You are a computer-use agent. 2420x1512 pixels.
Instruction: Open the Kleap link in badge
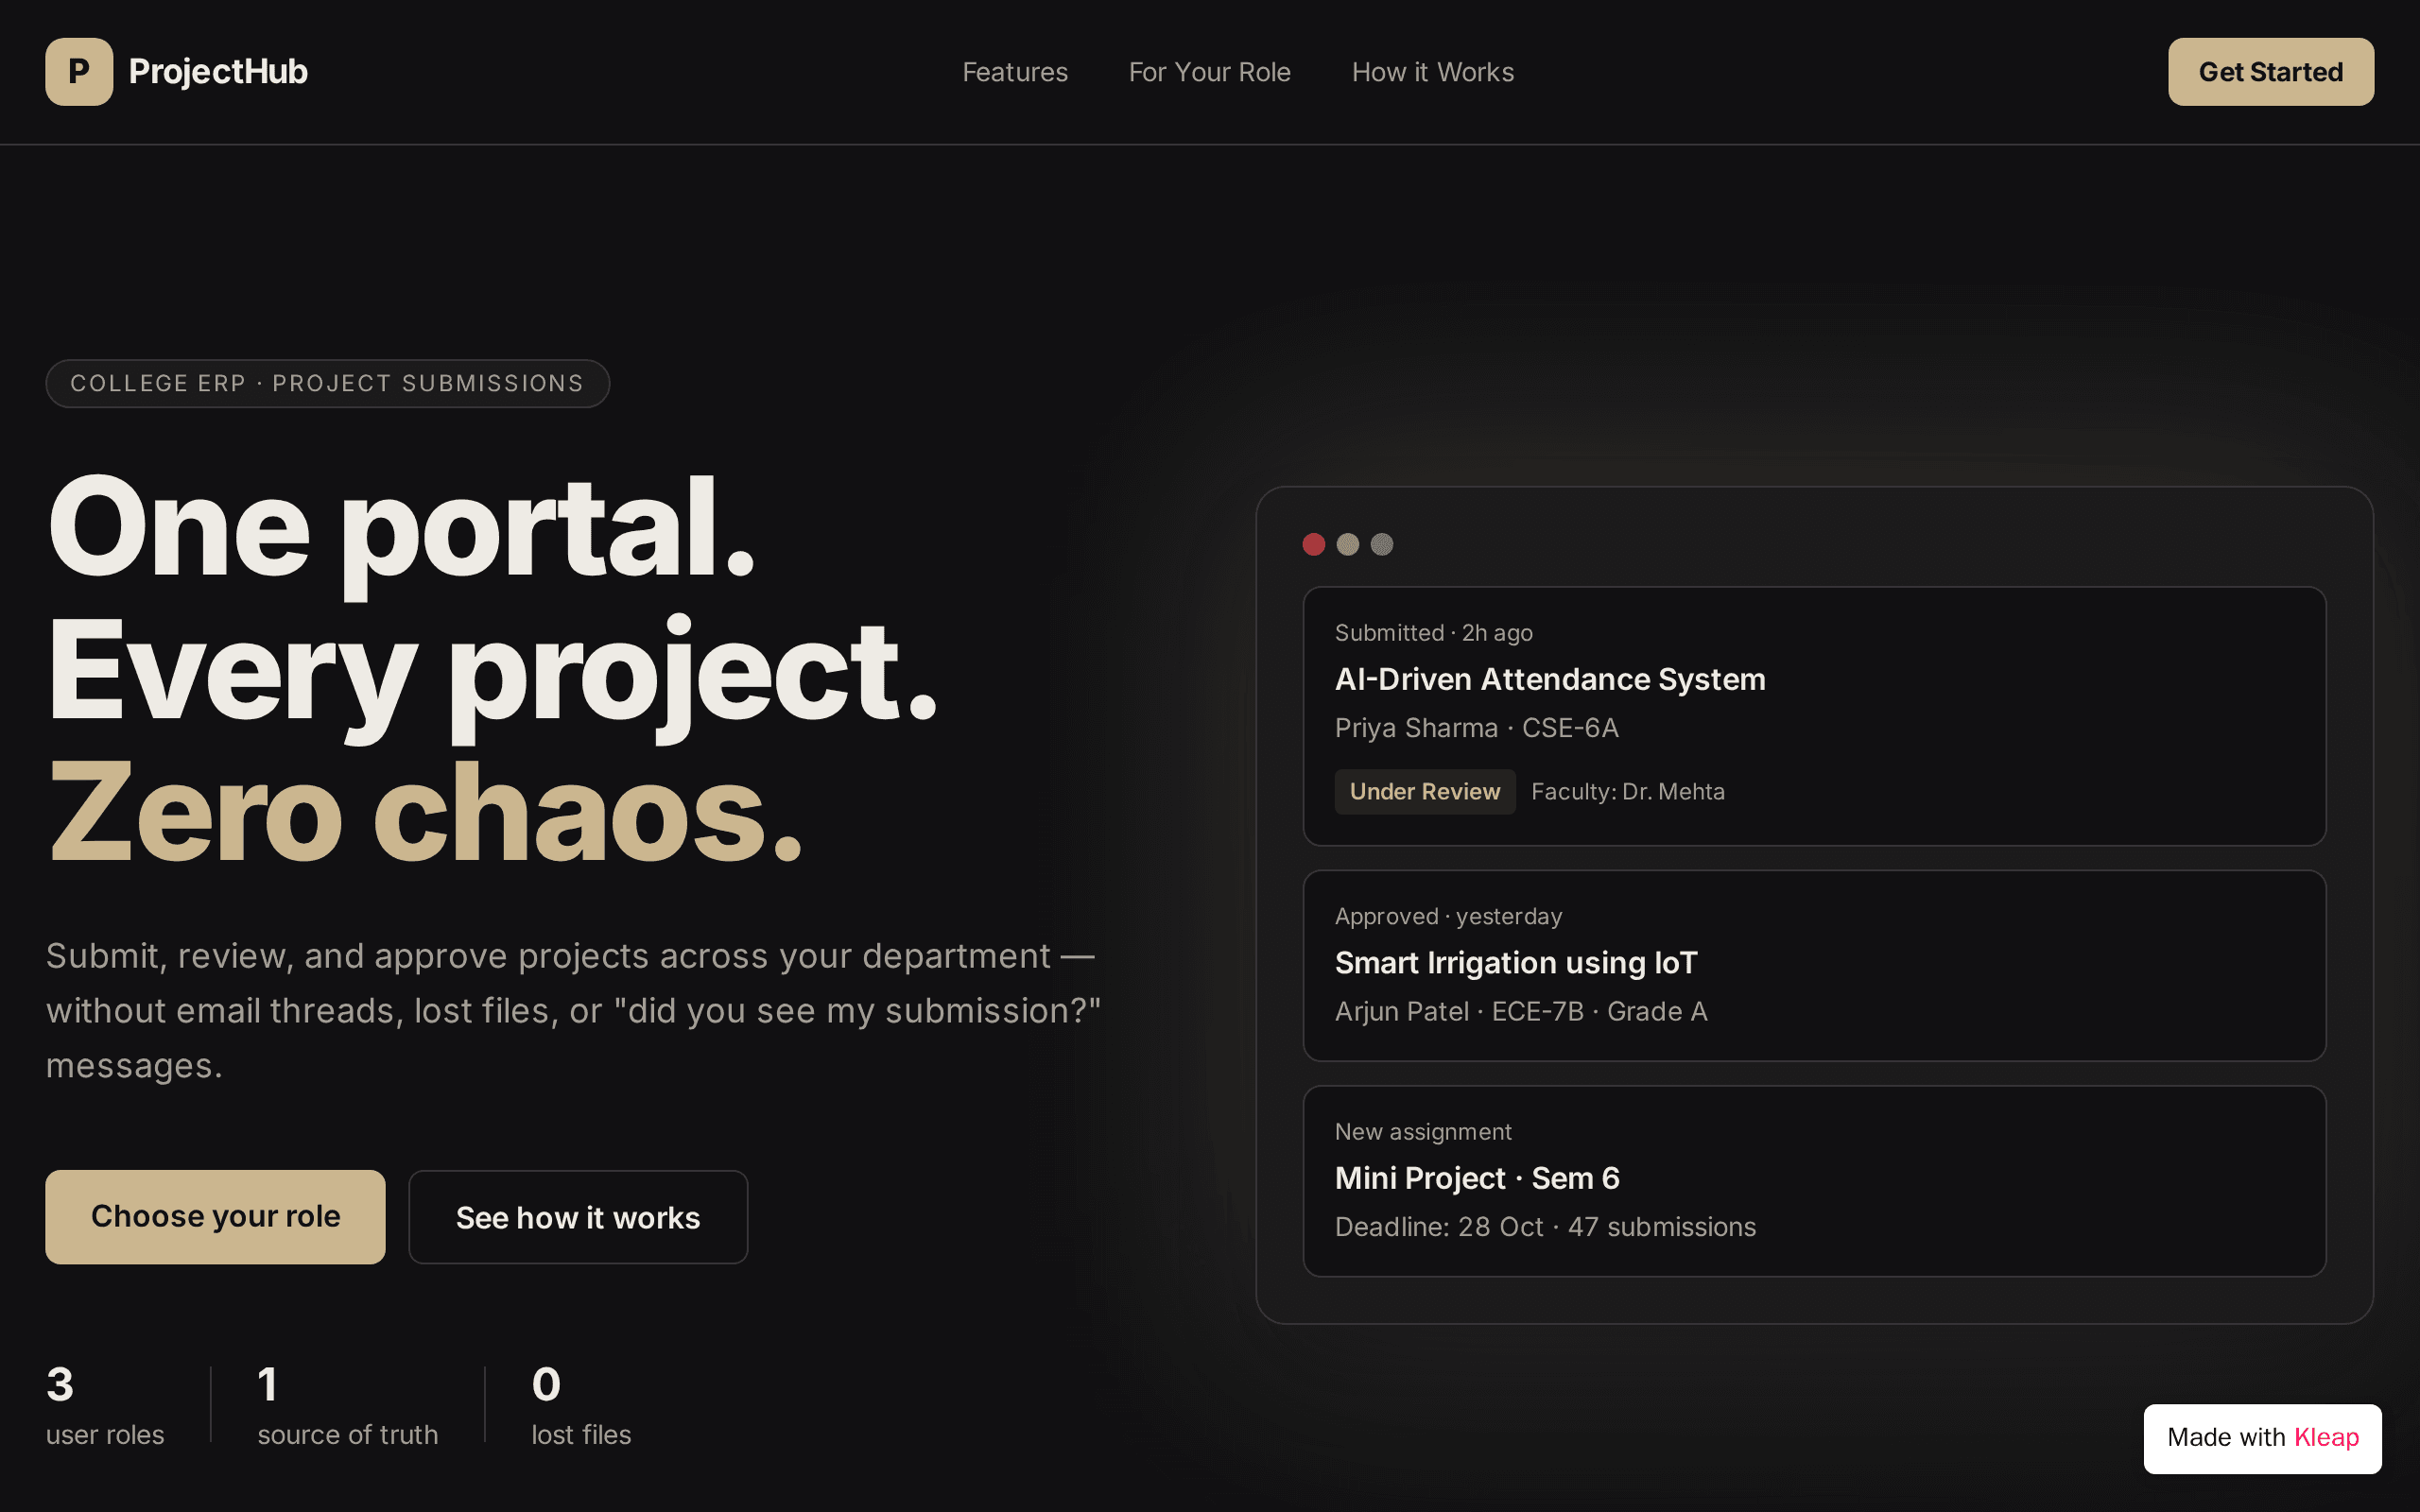tap(2326, 1438)
